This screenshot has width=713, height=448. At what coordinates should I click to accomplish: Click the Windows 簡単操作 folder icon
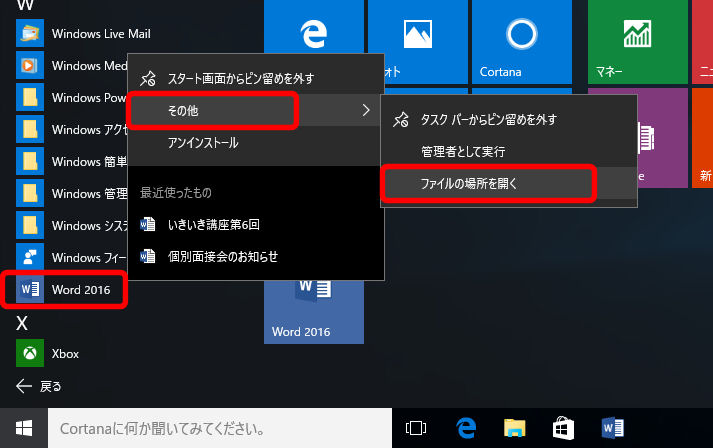(30, 161)
